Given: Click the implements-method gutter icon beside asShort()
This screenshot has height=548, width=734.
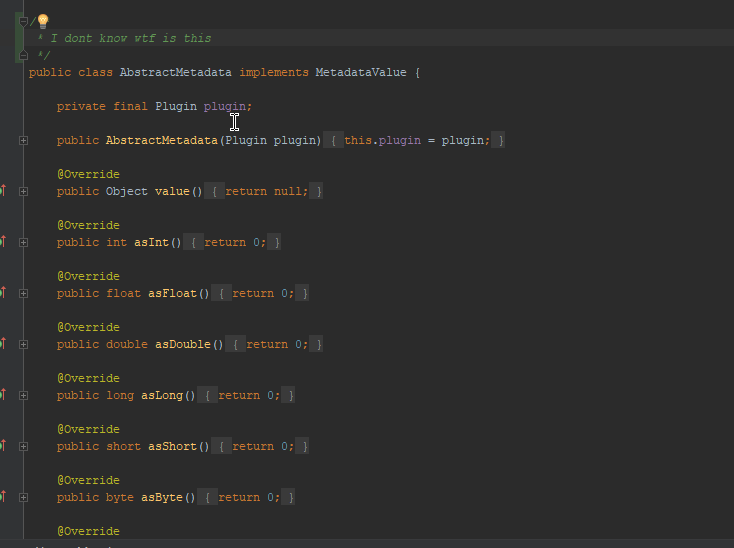Looking at the screenshot, I should pos(3,445).
